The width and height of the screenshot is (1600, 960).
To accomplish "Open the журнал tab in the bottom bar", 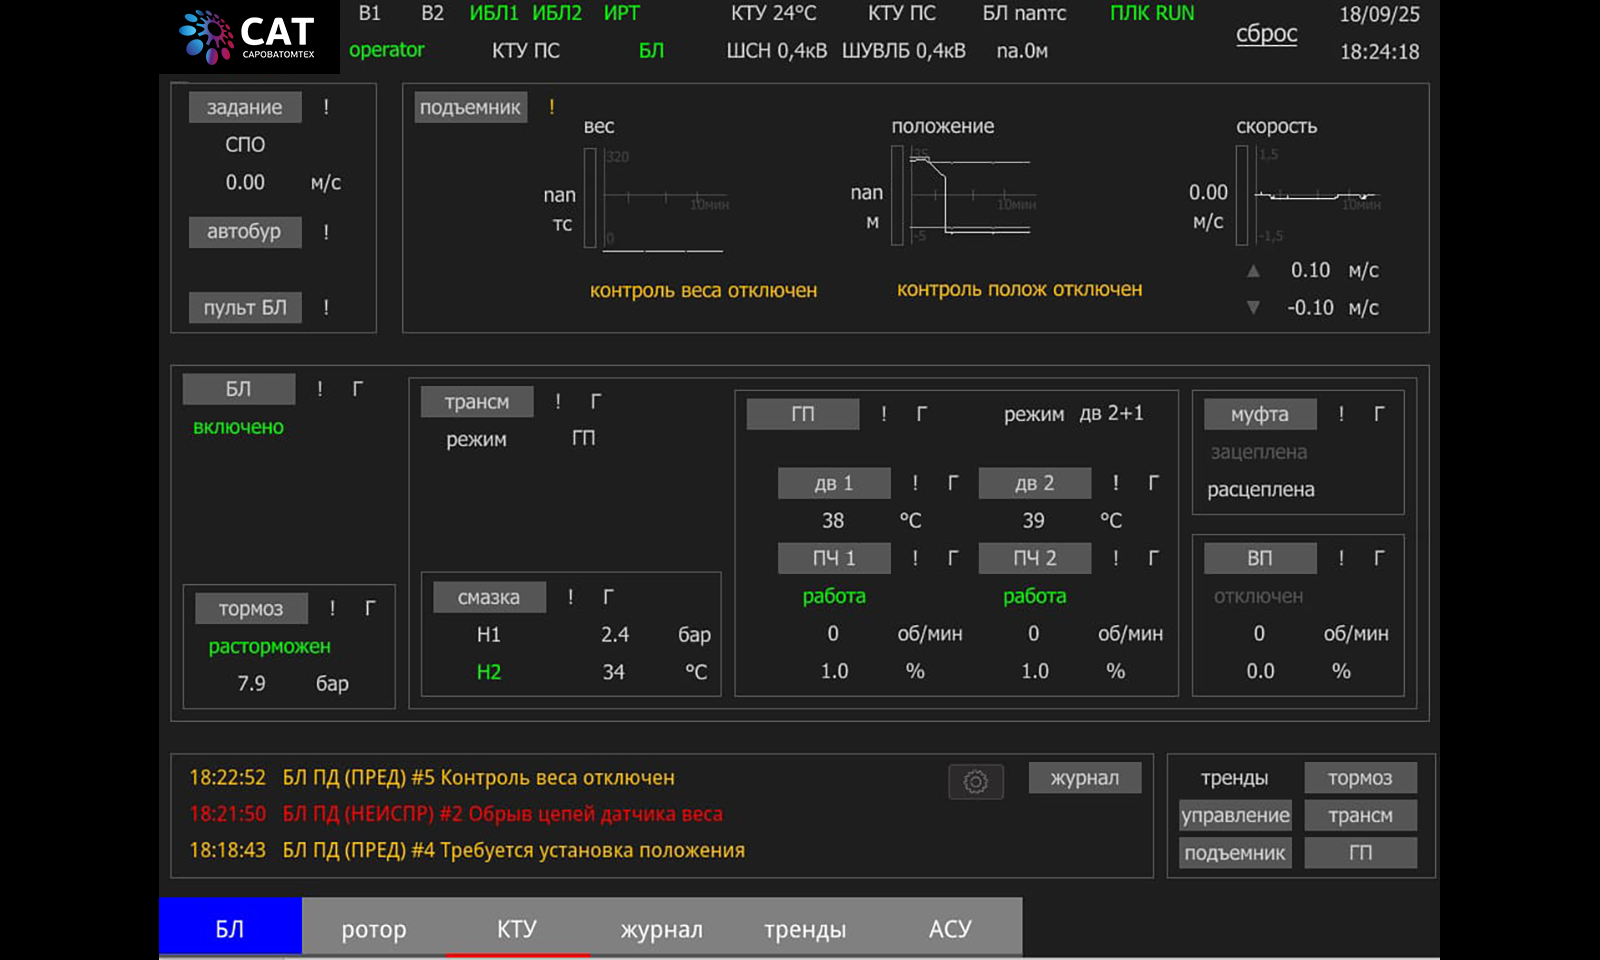I will coord(661,929).
